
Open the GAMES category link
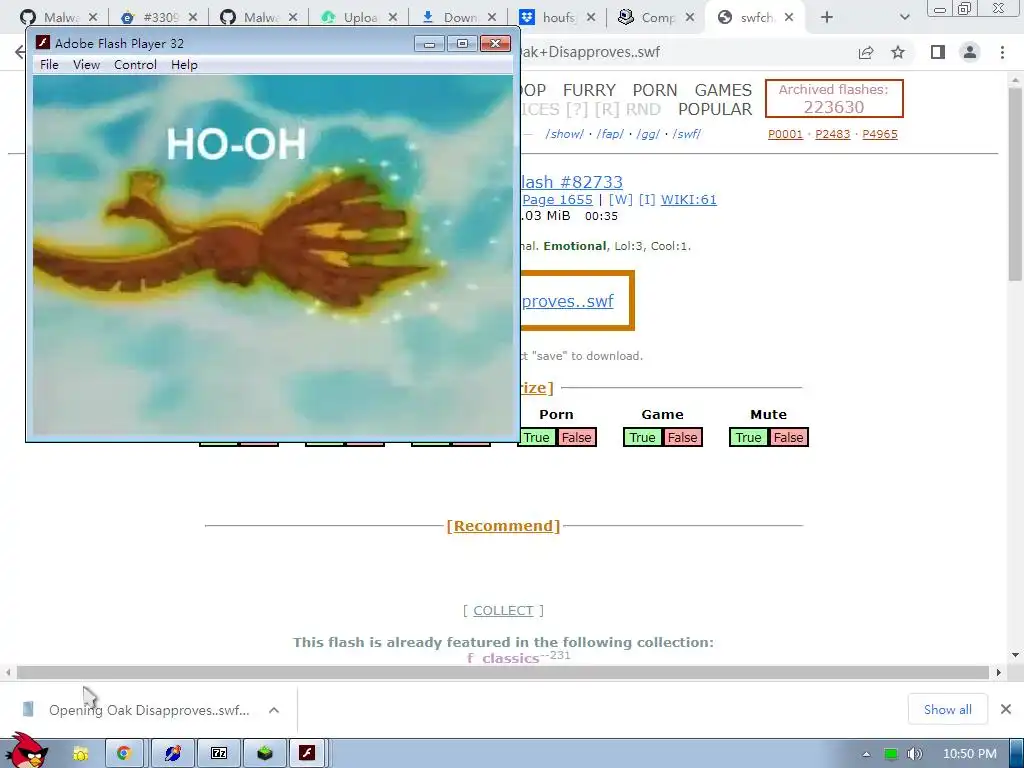pos(723,90)
